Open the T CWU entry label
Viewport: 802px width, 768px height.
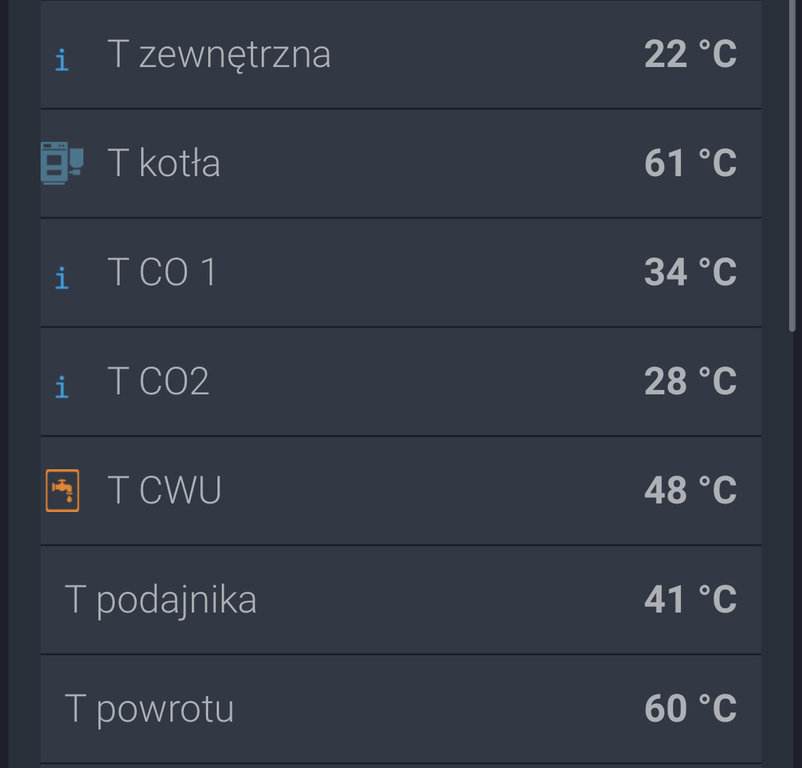164,490
